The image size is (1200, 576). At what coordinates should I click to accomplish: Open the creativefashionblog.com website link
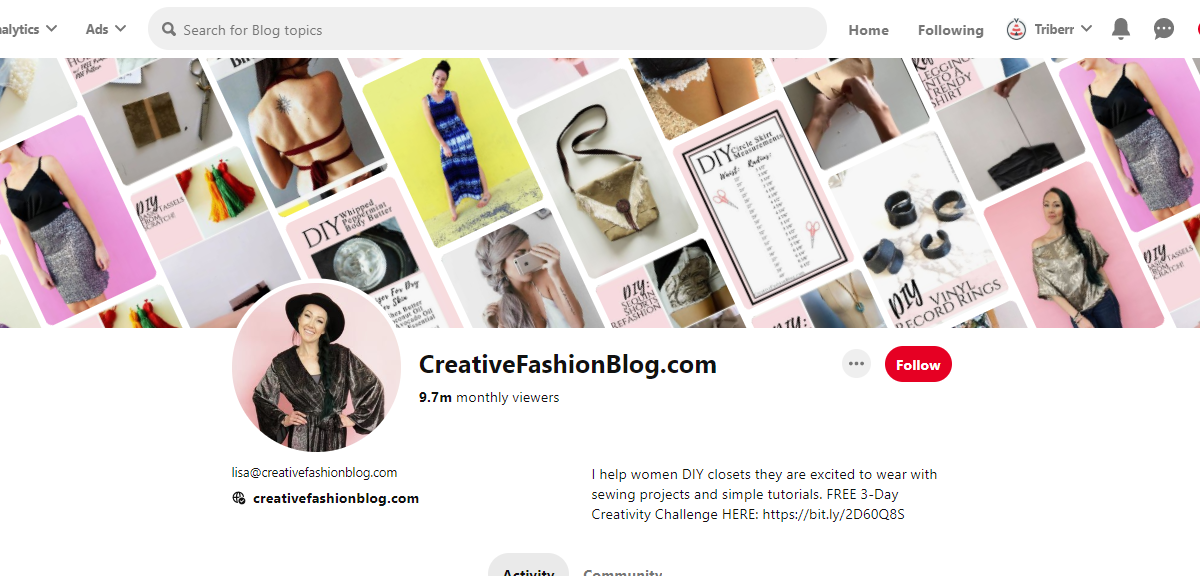(336, 498)
